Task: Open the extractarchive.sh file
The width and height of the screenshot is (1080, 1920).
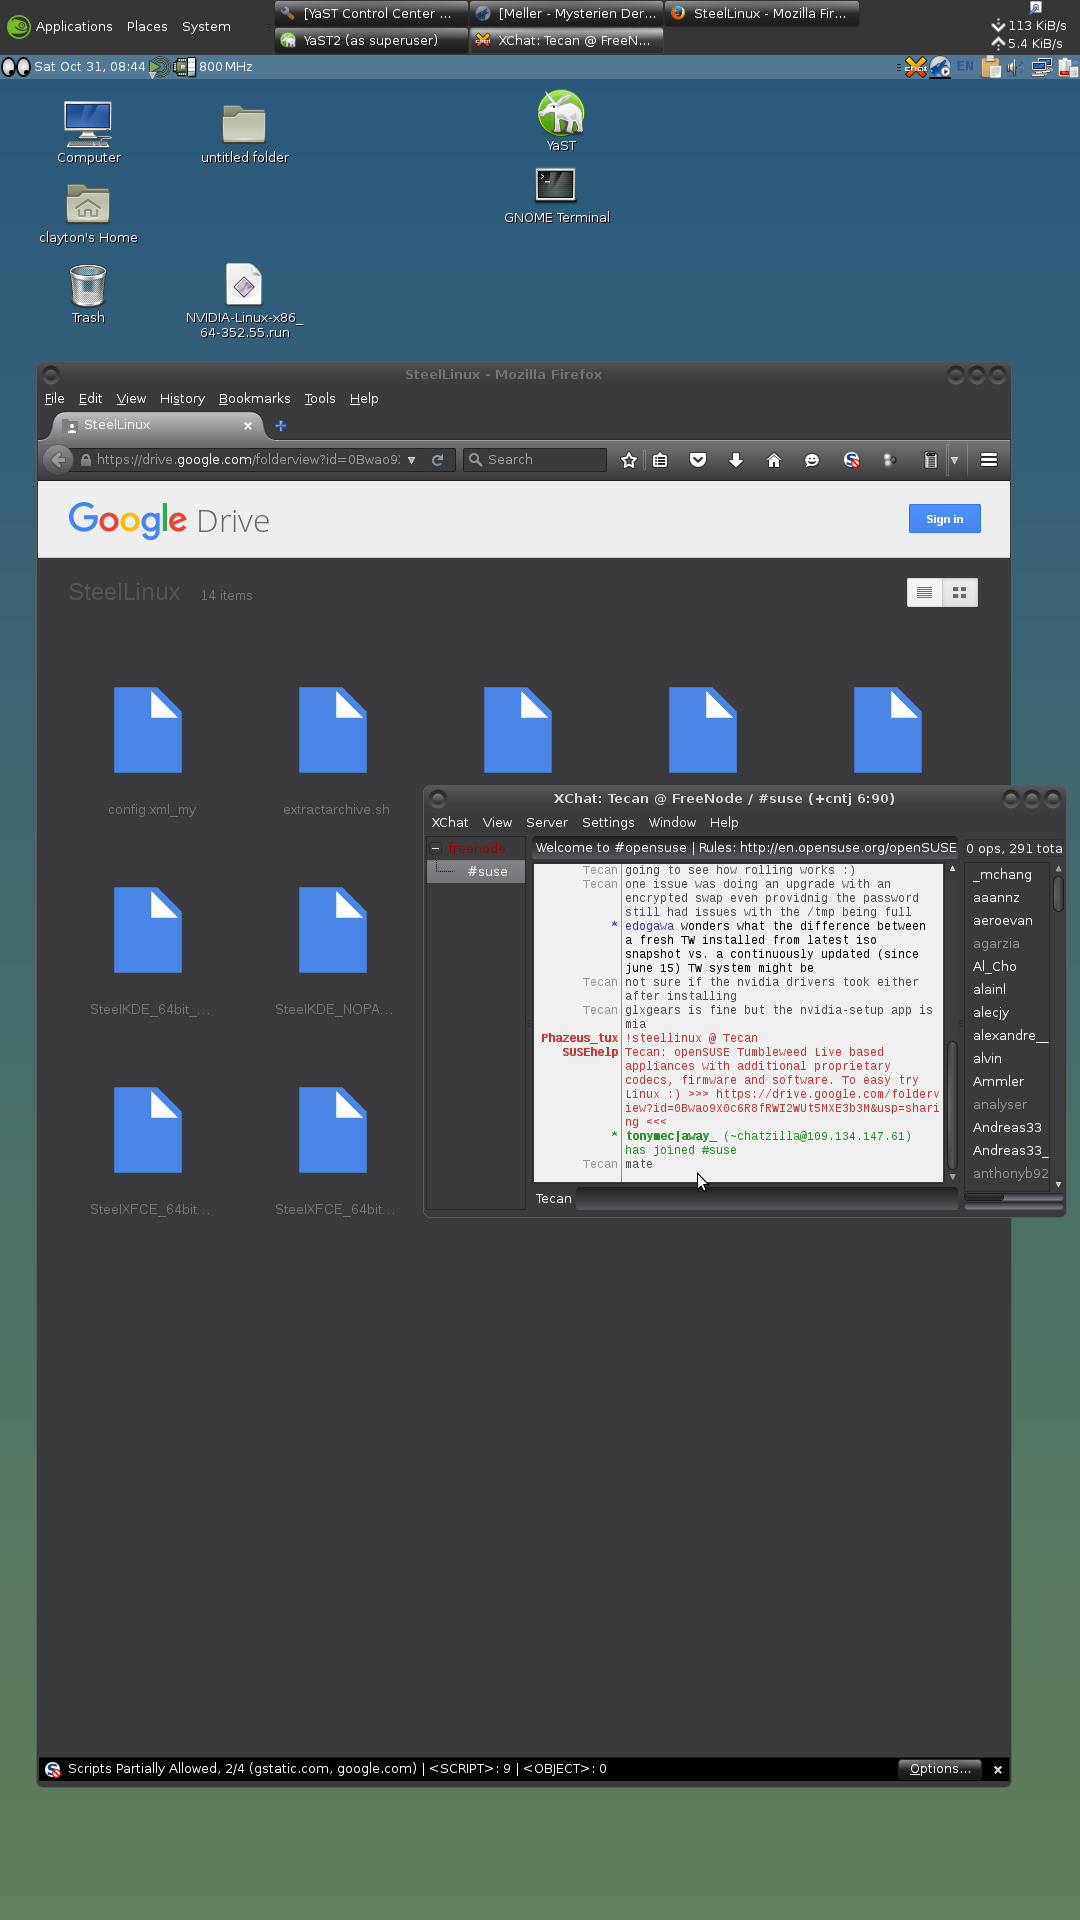Action: [333, 730]
